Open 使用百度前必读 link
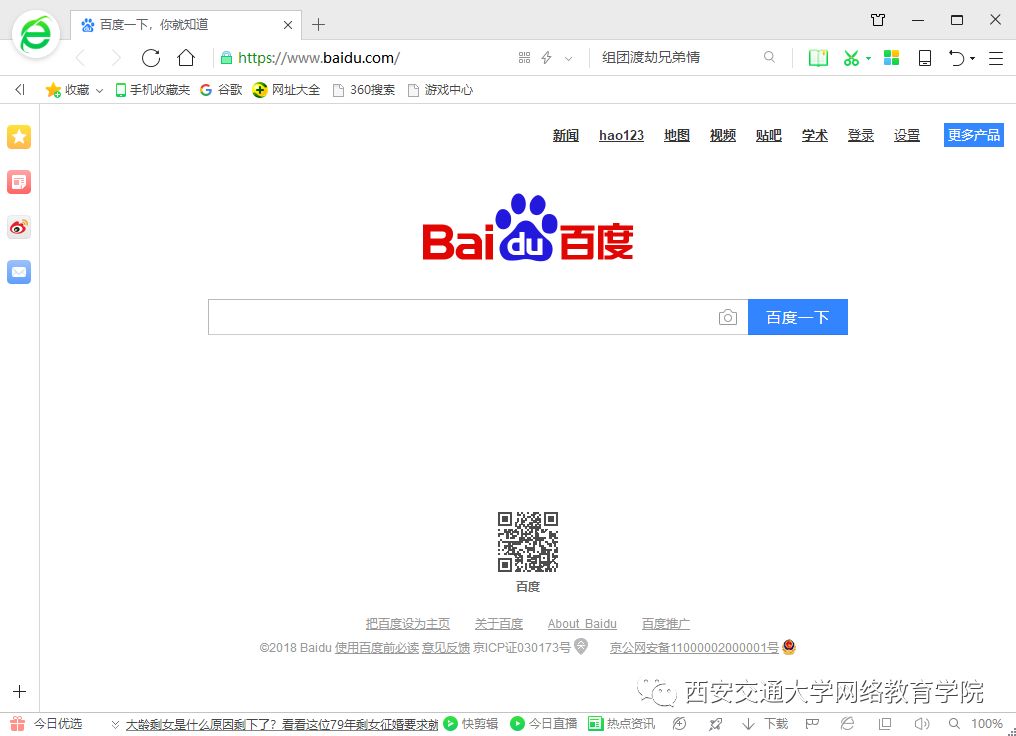The image size is (1016, 736). (x=376, y=647)
